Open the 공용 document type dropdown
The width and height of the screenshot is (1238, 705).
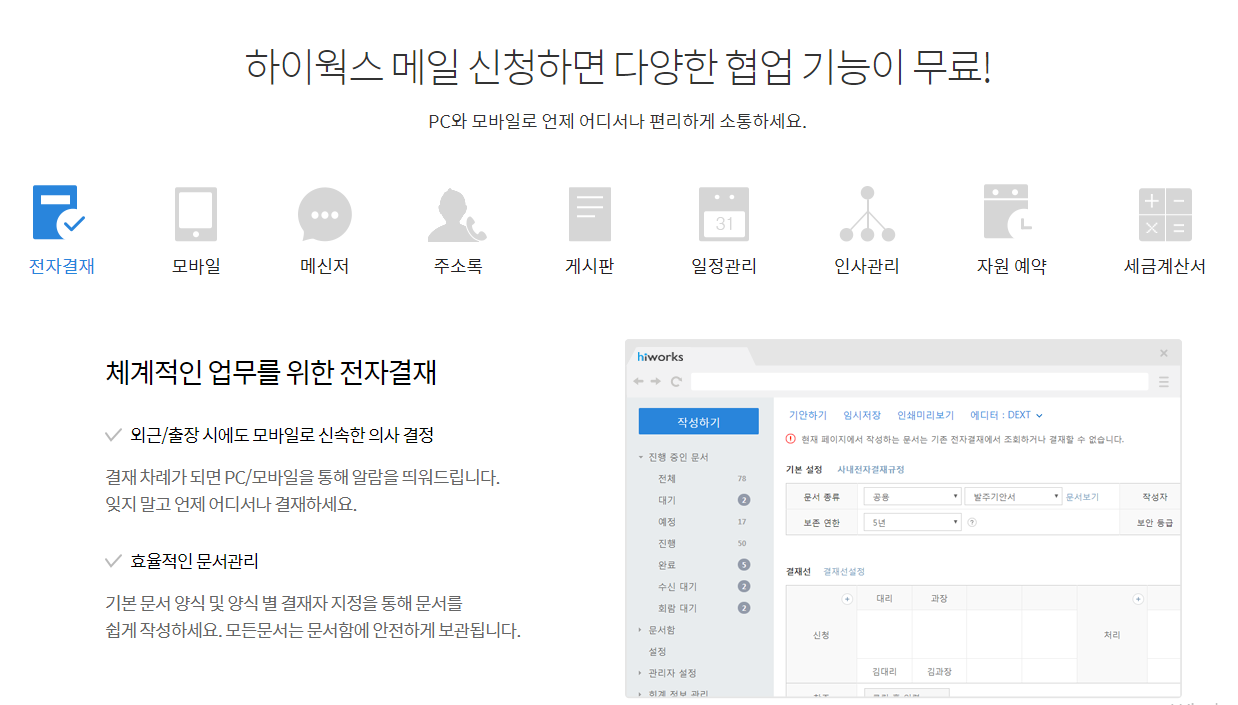pyautogui.click(x=912, y=496)
